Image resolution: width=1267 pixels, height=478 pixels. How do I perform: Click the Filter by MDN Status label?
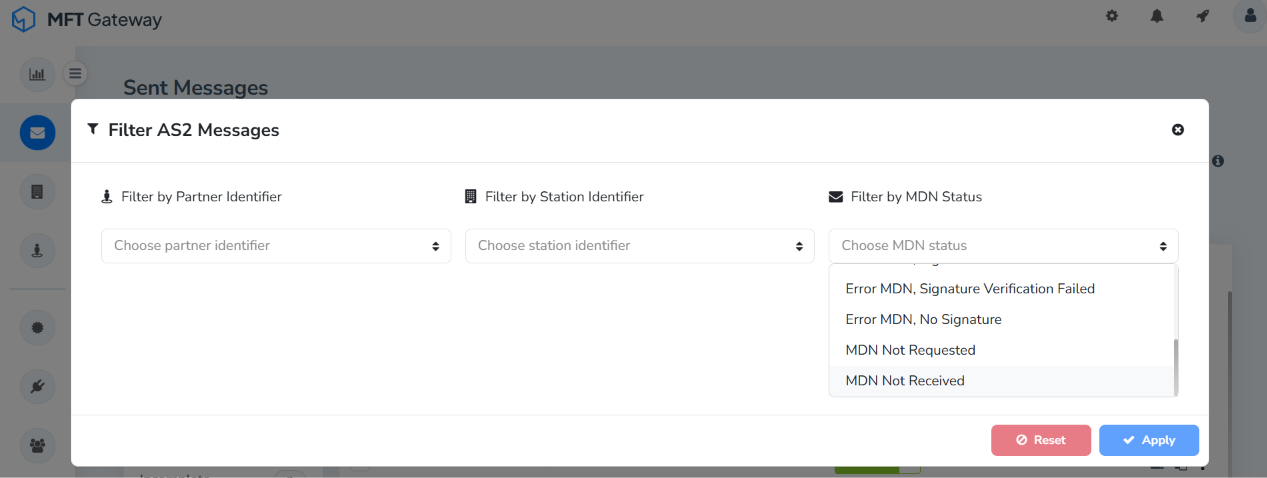click(x=916, y=197)
